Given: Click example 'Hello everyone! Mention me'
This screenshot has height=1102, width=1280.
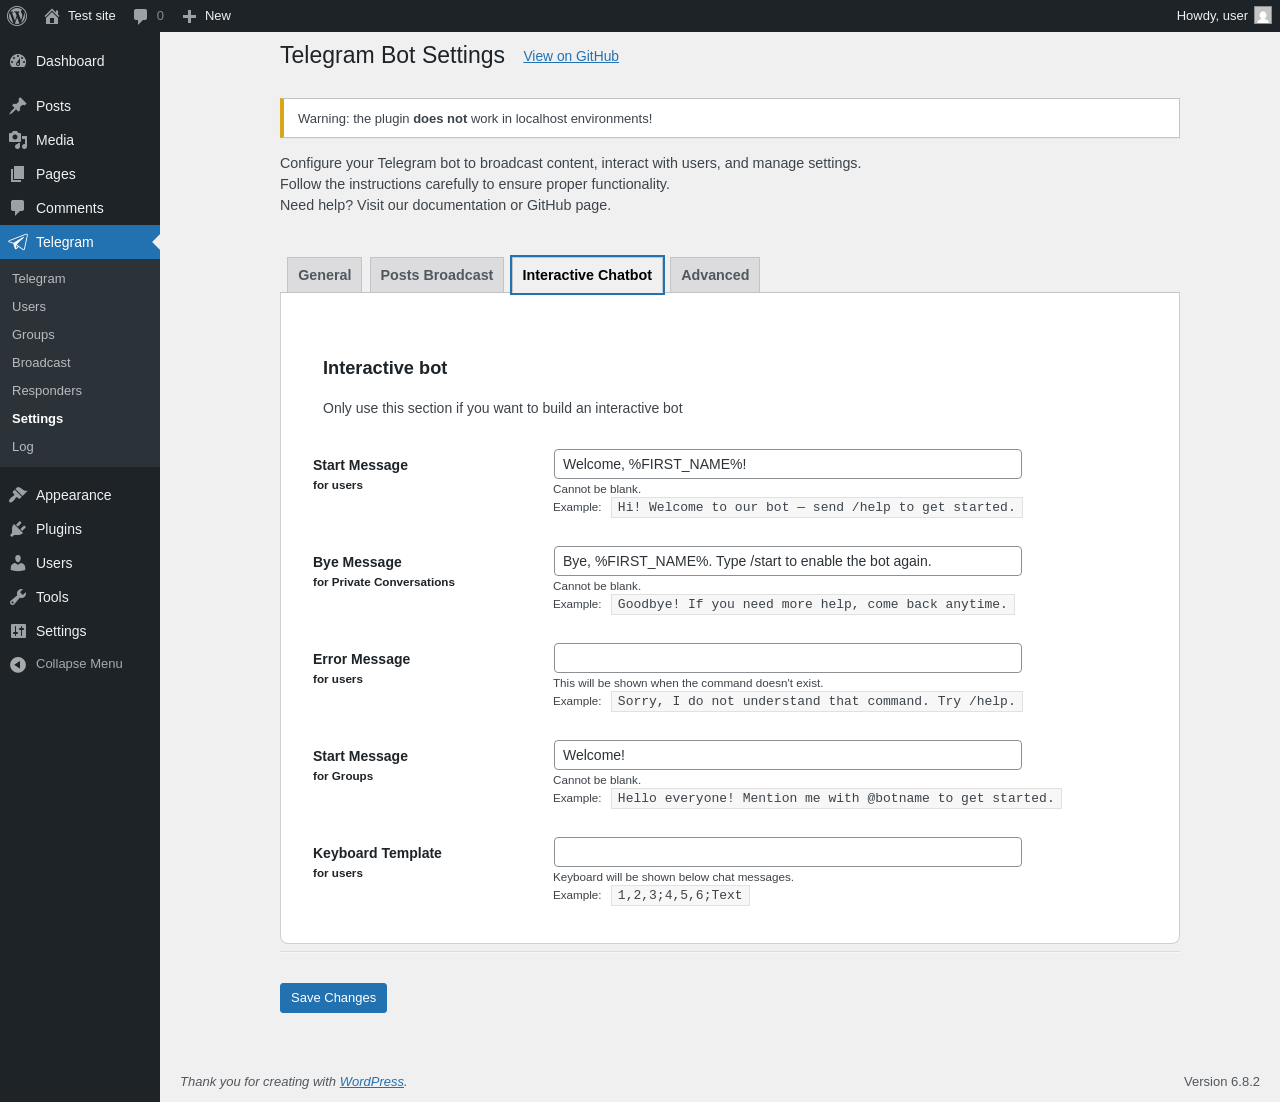Looking at the screenshot, I should (836, 798).
